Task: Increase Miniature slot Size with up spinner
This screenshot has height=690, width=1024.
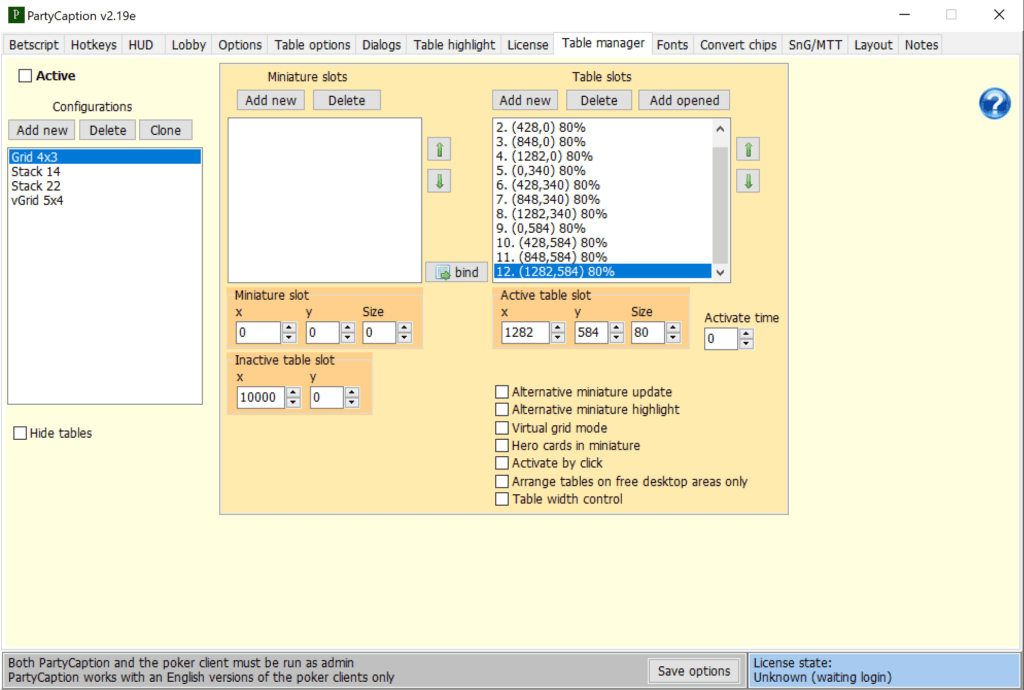Action: [x=405, y=328]
